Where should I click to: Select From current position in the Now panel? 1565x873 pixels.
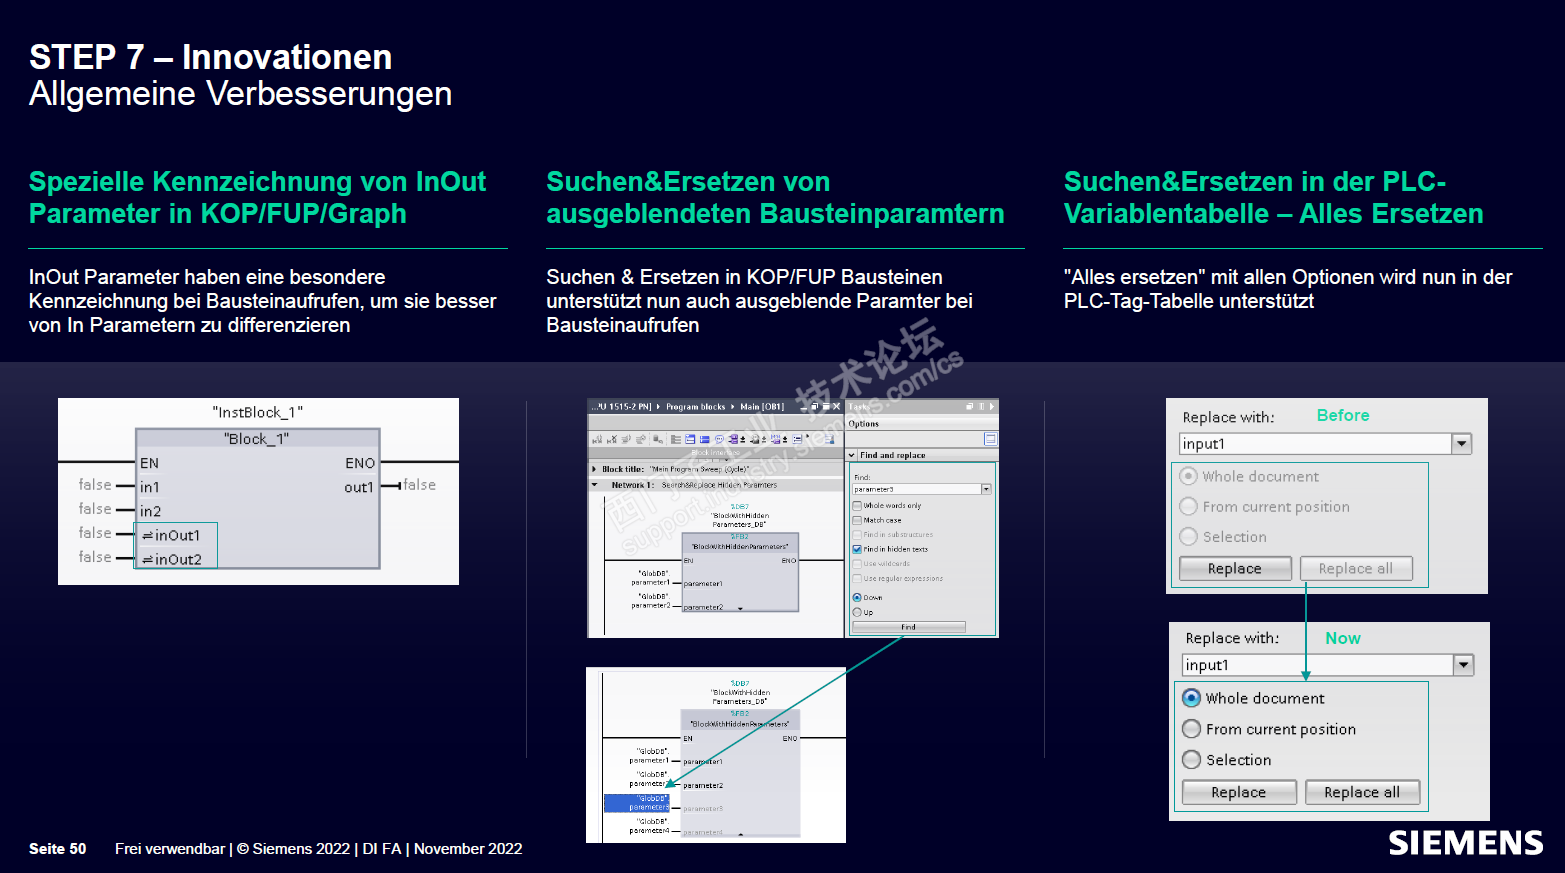pos(1191,729)
